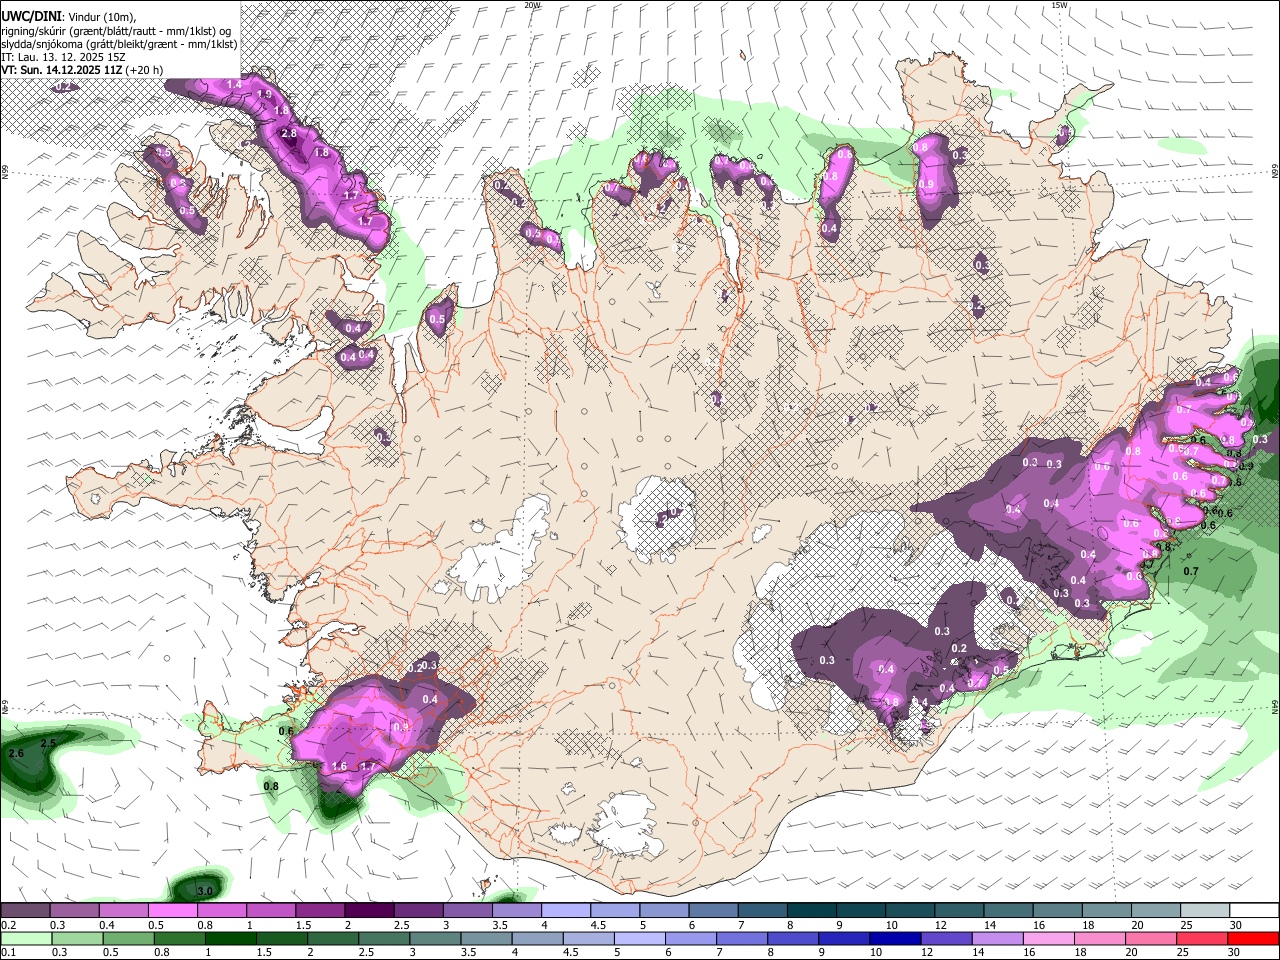Select bottom-row blue swatch between 8 and 9
This screenshot has height=960, width=1280.
pos(794,938)
